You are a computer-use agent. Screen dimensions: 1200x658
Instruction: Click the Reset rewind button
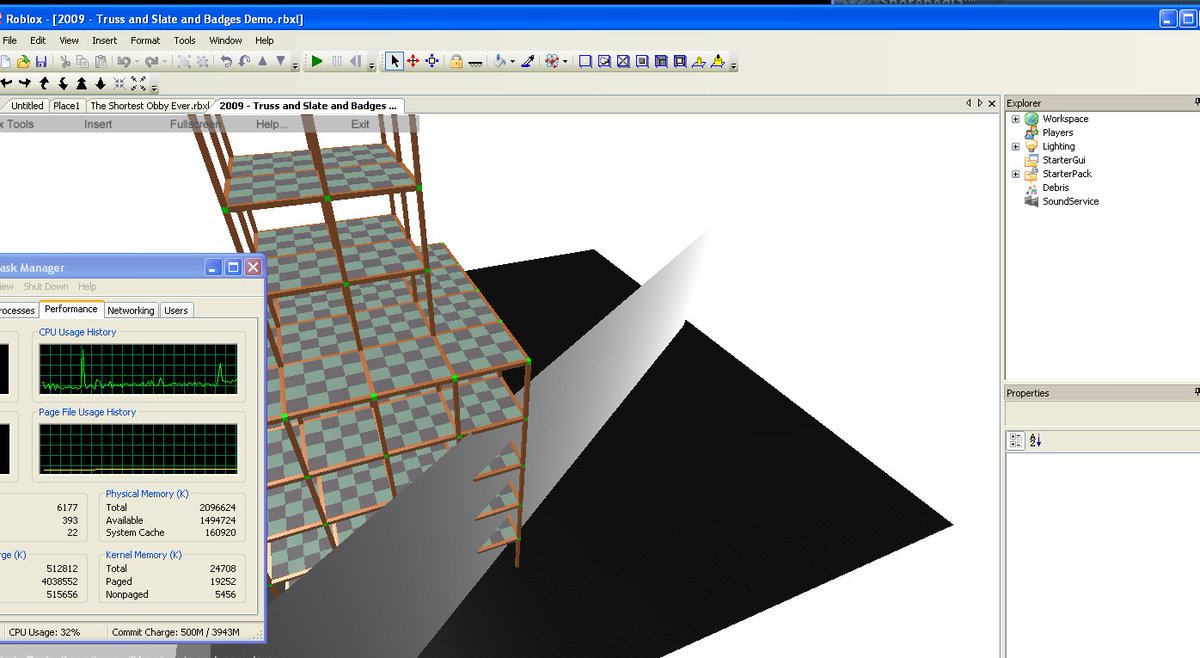pyautogui.click(x=355, y=61)
